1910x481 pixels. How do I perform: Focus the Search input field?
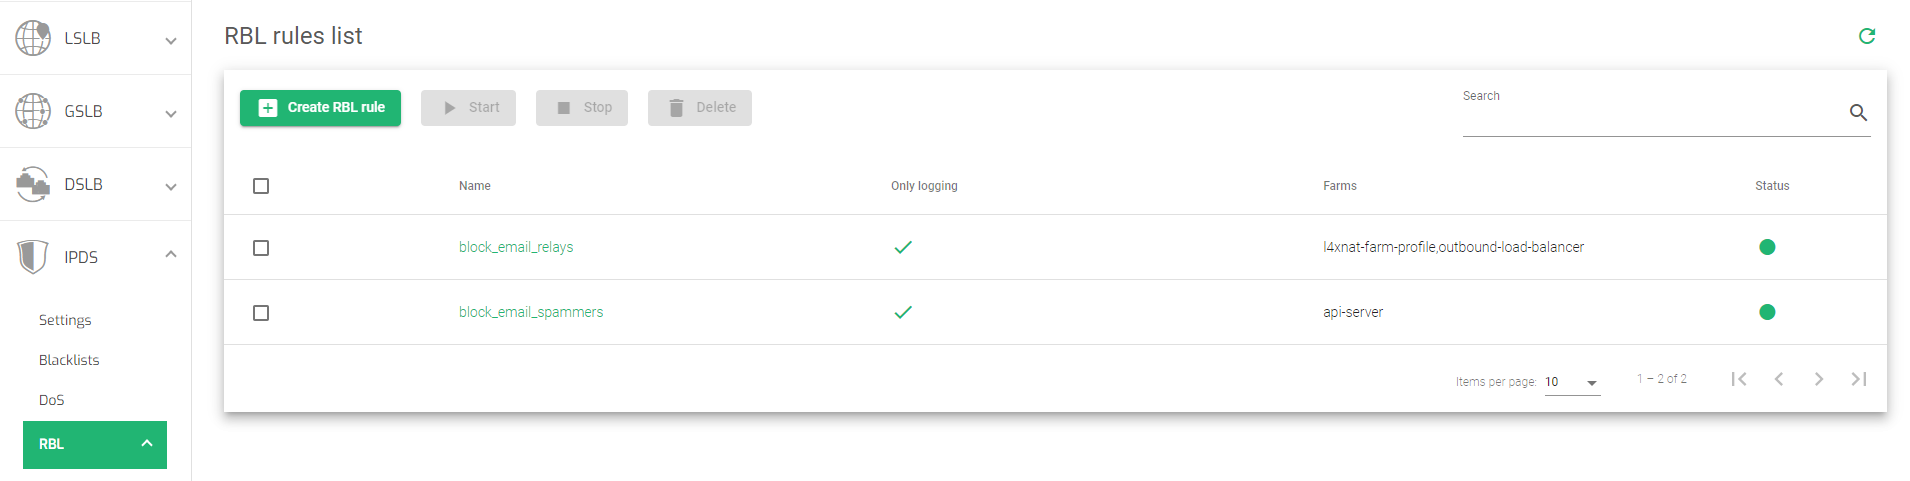pos(1653,113)
